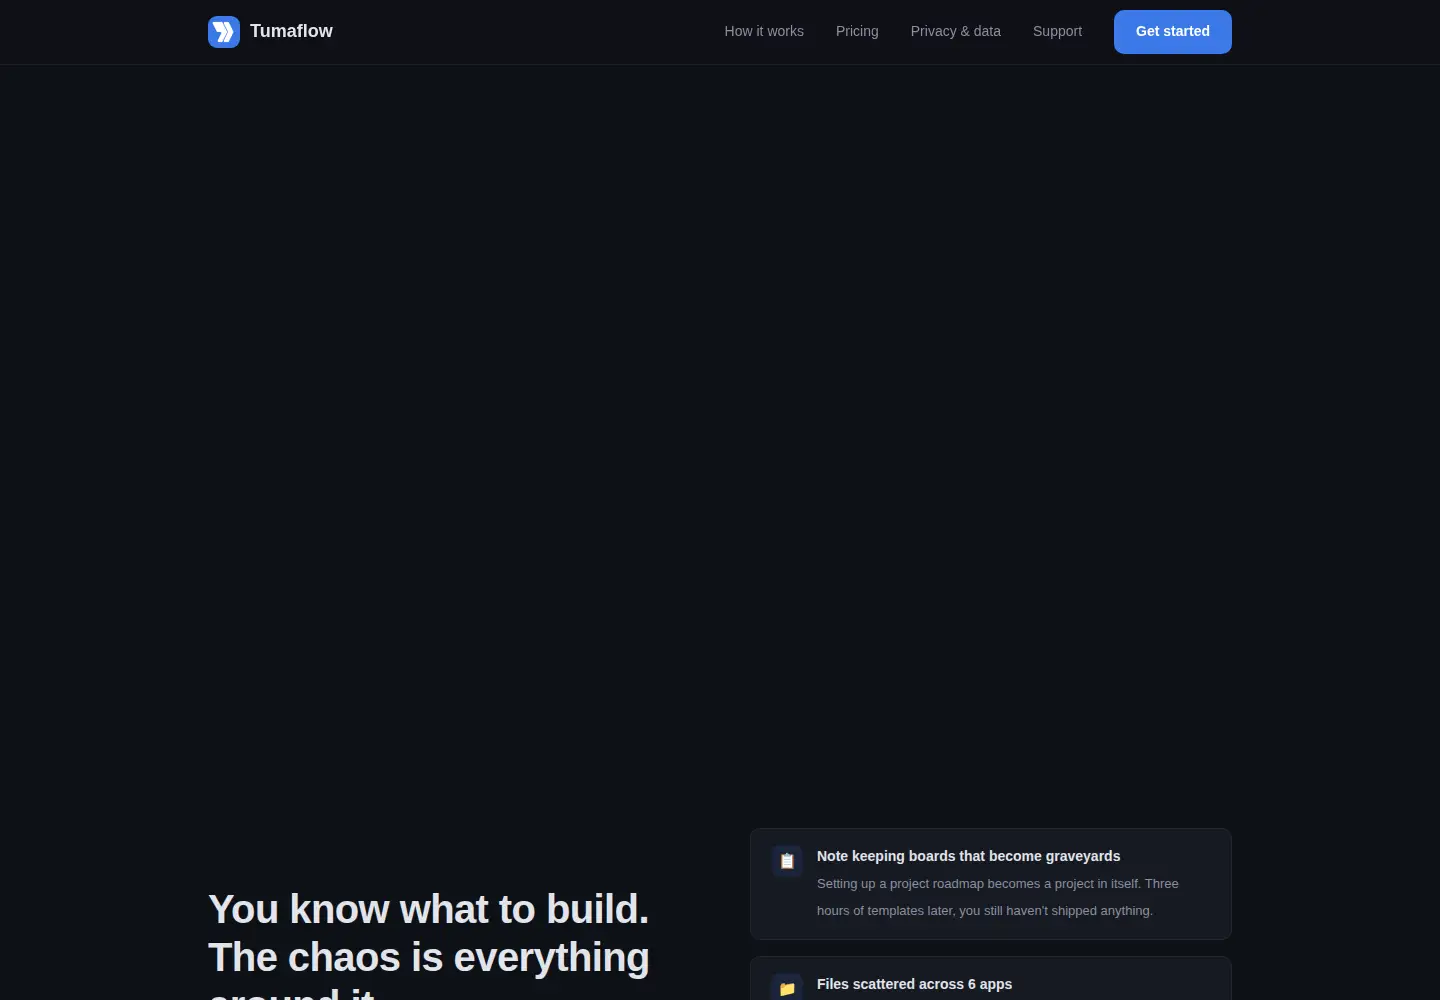This screenshot has width=1440, height=1000.
Task: Click the clipboard icon in graveyards card
Action: (787, 861)
